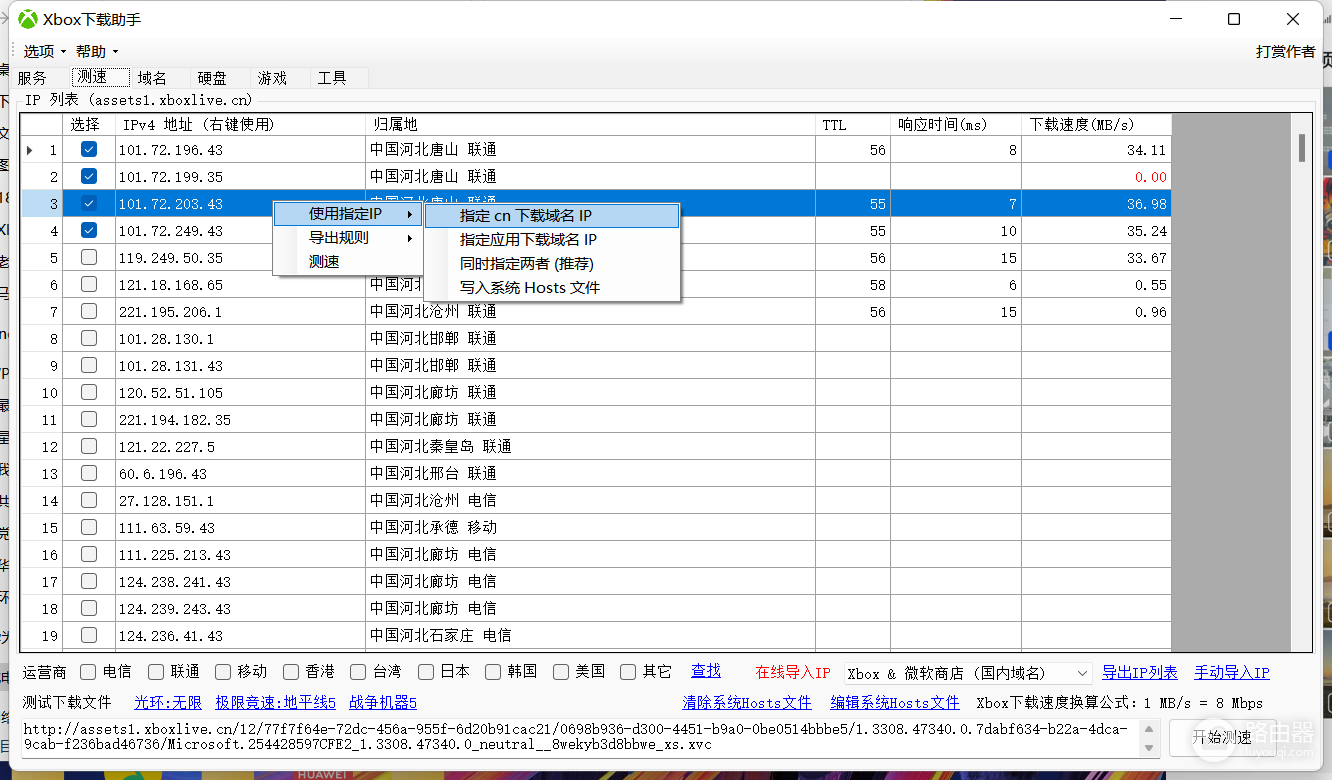The width and height of the screenshot is (1332, 780).
Task: Sort by TTL column header
Action: [853, 125]
